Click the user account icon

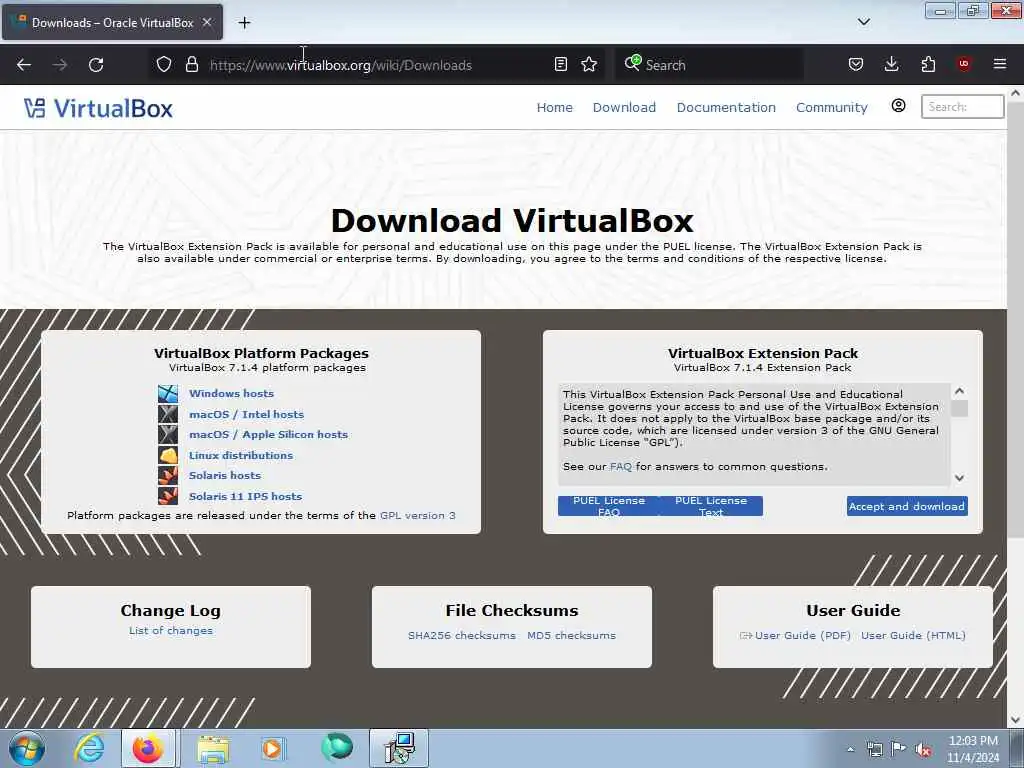pos(899,106)
